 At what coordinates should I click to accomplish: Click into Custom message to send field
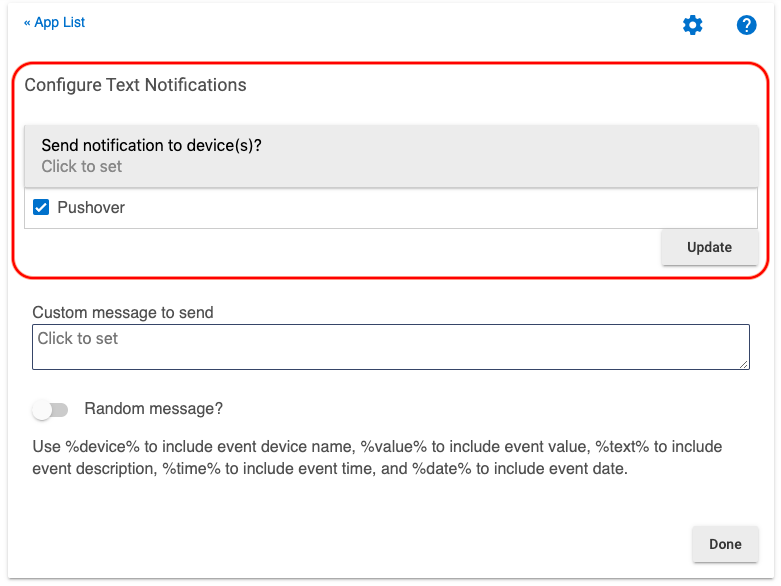391,347
